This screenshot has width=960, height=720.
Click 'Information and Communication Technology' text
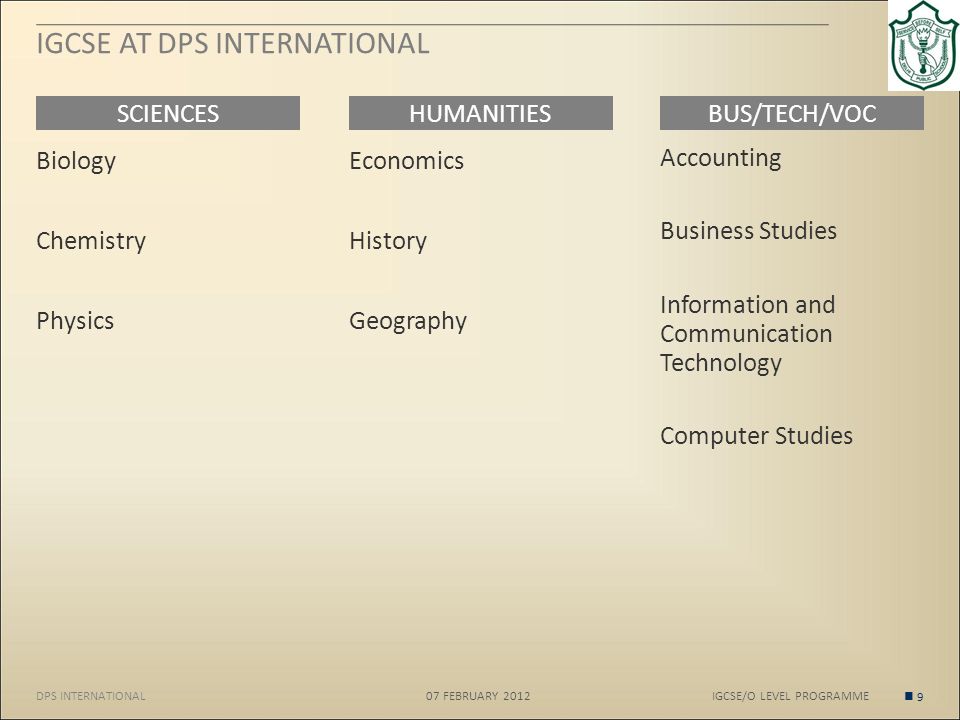748,334
